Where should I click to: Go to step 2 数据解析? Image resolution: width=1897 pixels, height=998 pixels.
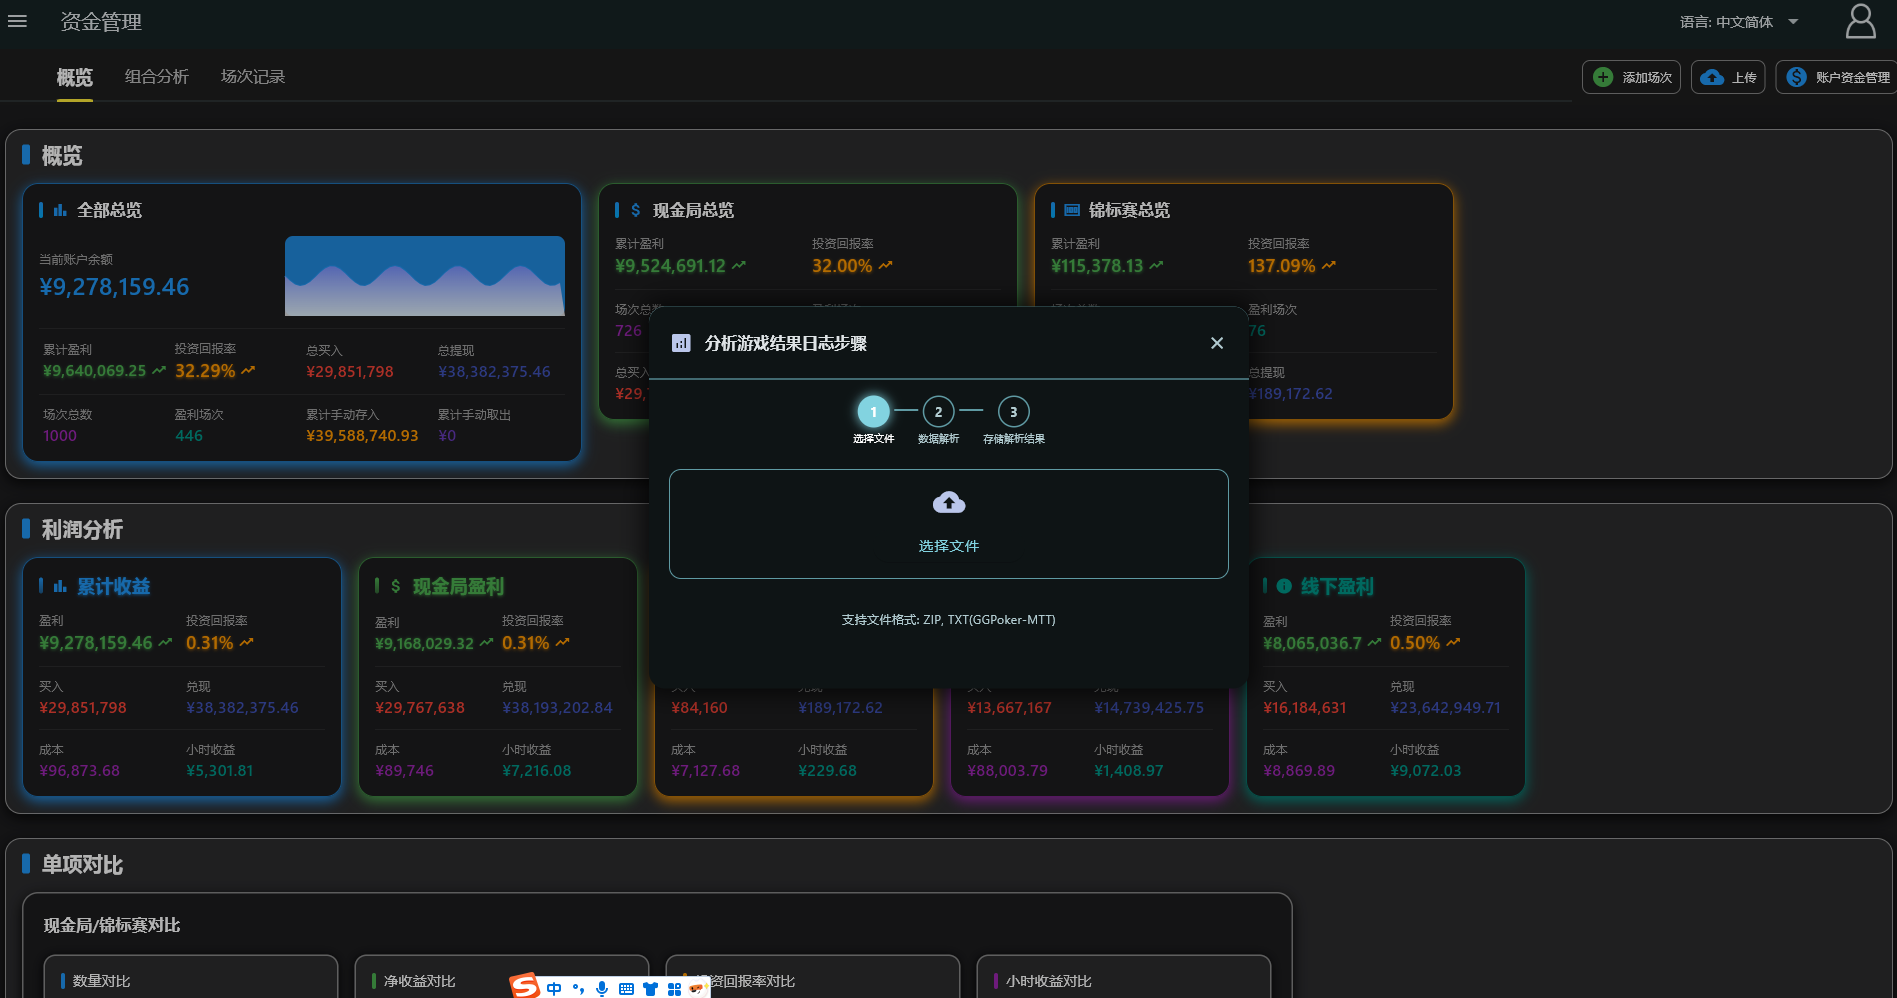tap(938, 412)
